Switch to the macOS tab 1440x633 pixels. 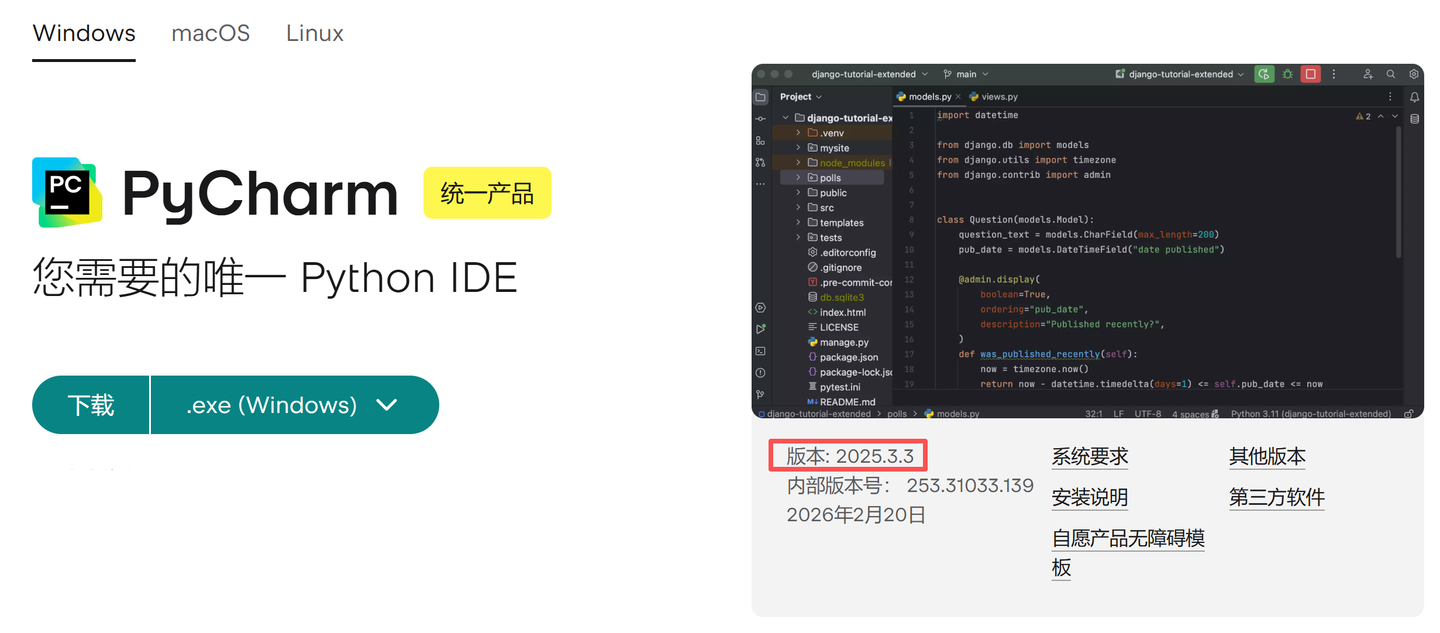tap(211, 33)
